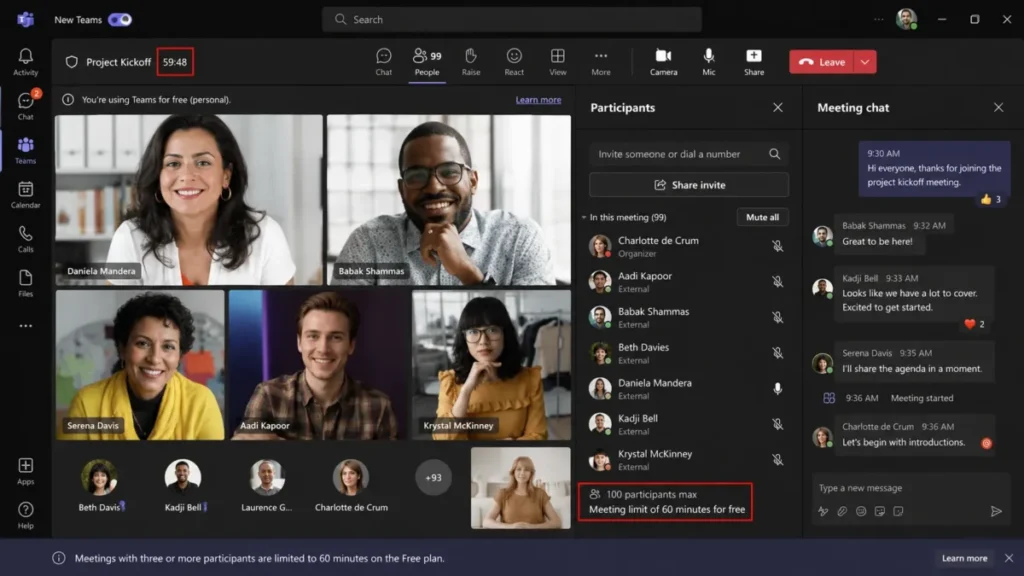Open emoji picker in chat compose

pos(861,511)
